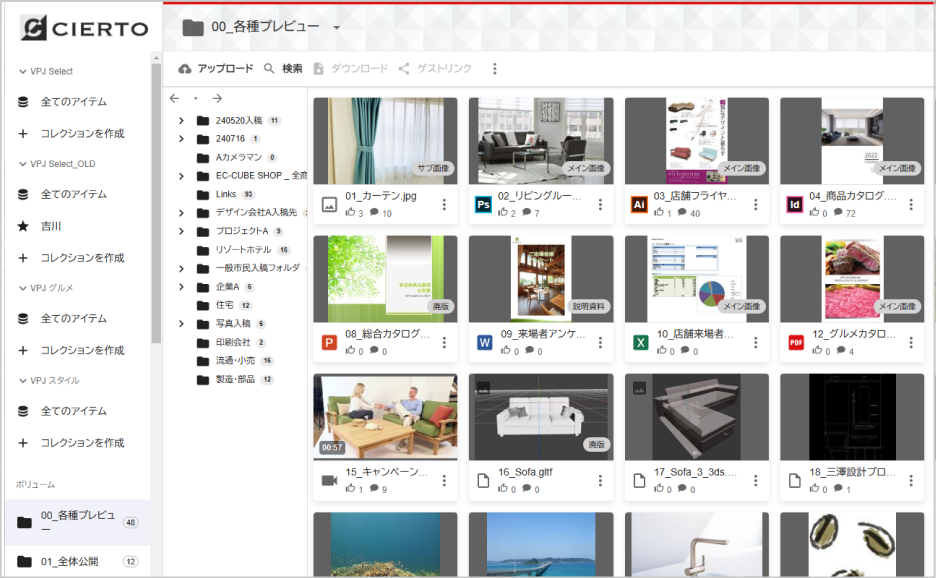This screenshot has height=578, width=936.
Task: Click the comment icon on 03_店舗フライヤ item
Action: (681, 213)
